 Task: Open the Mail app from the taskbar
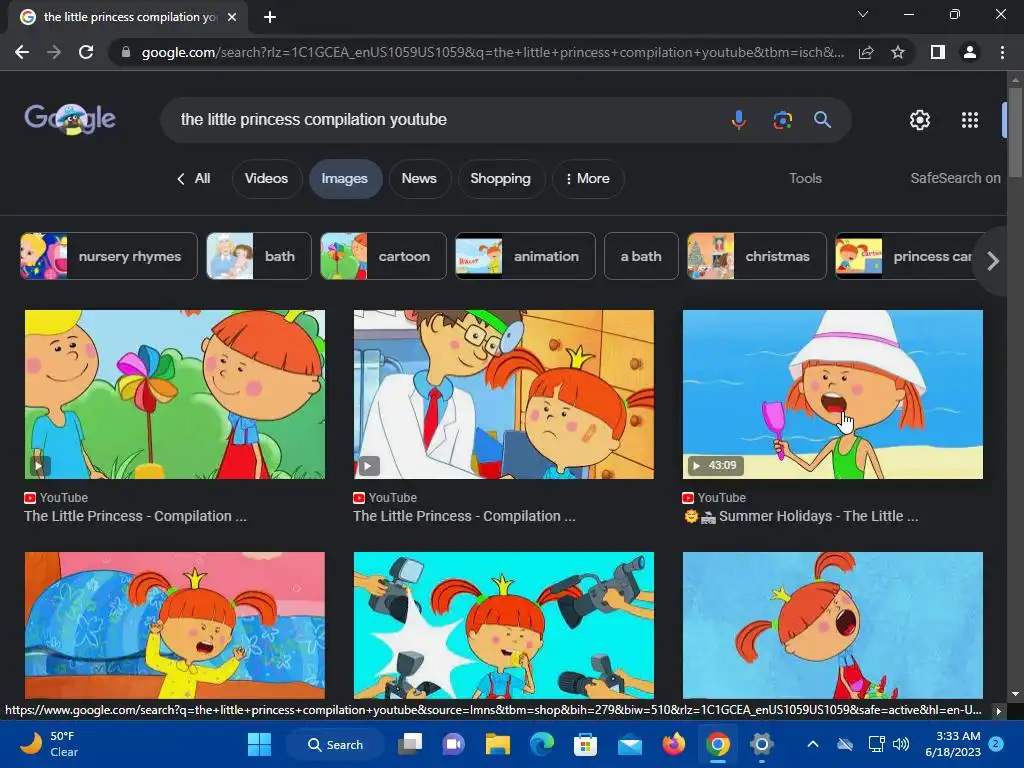pos(630,744)
